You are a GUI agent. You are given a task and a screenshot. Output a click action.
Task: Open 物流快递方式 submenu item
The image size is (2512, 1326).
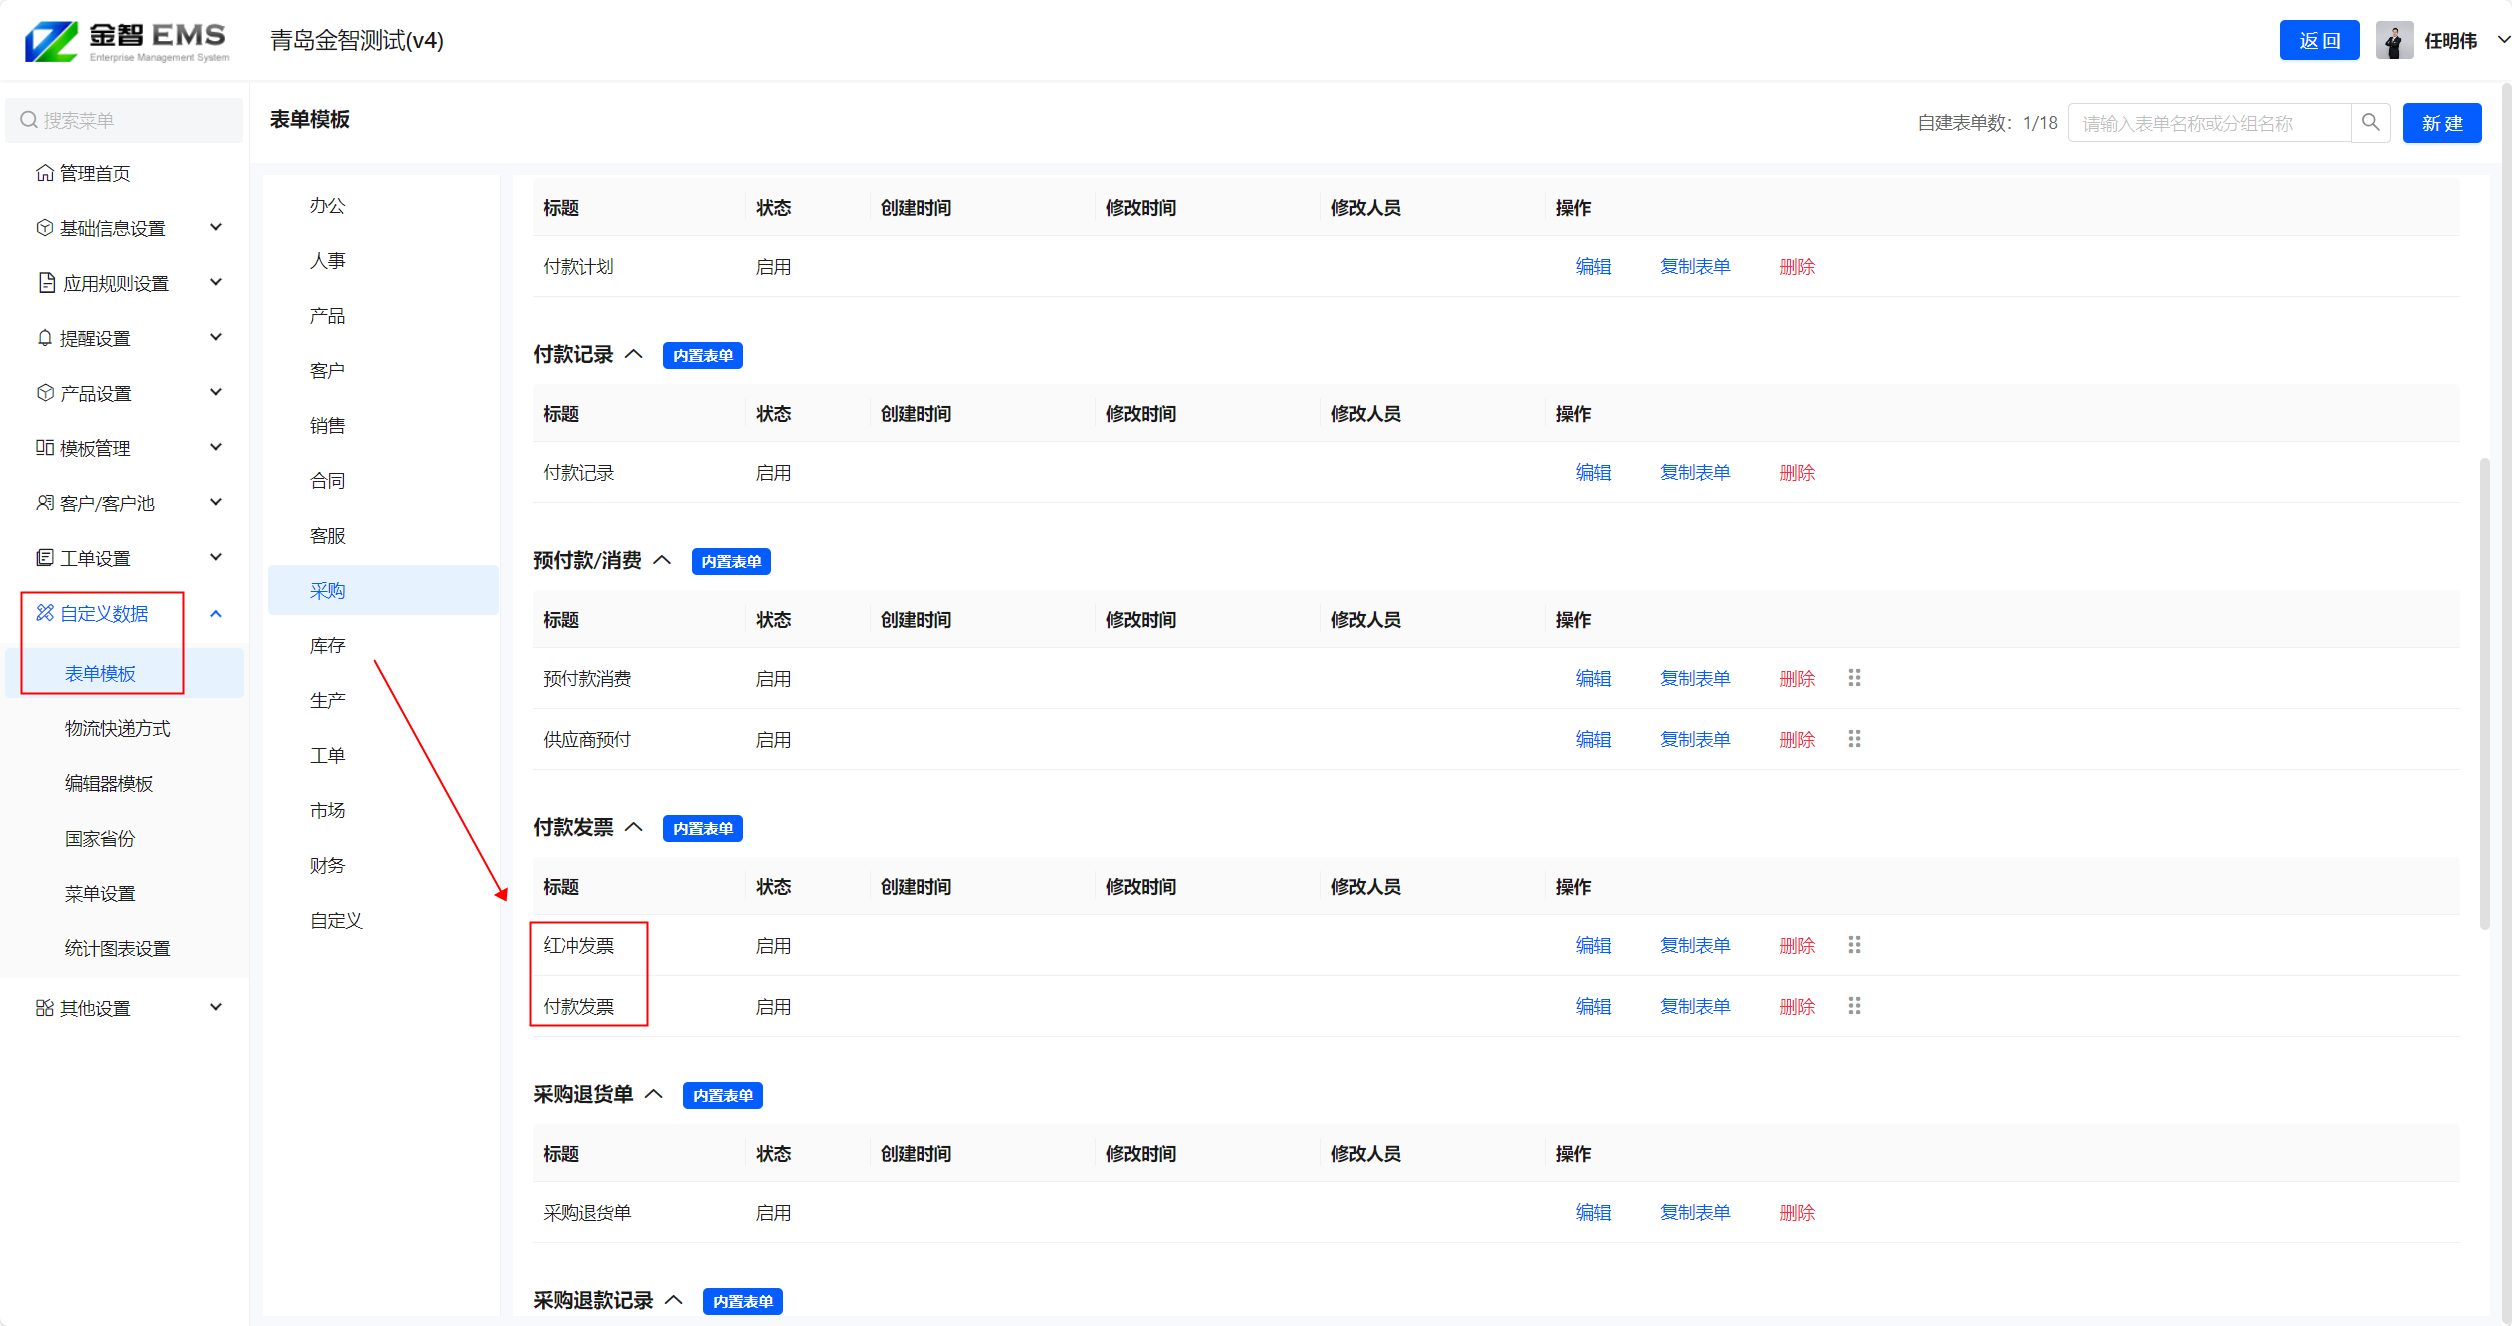coord(117,729)
